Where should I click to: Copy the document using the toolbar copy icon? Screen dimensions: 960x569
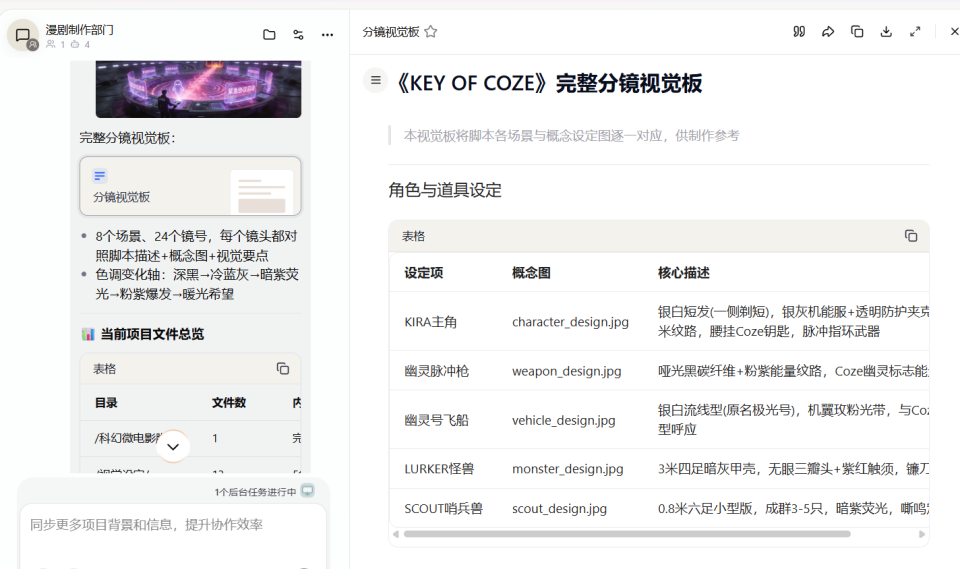[x=857, y=32]
